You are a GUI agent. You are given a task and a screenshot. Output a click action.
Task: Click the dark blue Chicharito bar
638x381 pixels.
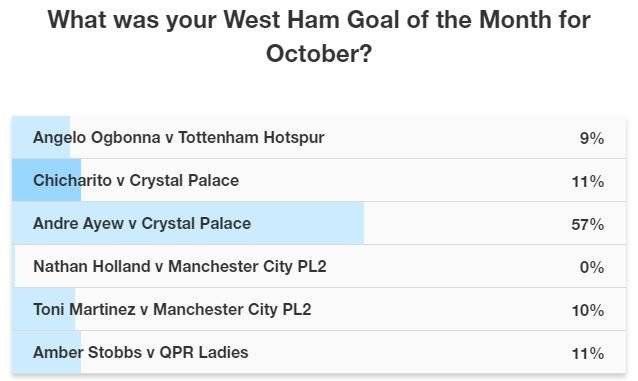[46, 180]
